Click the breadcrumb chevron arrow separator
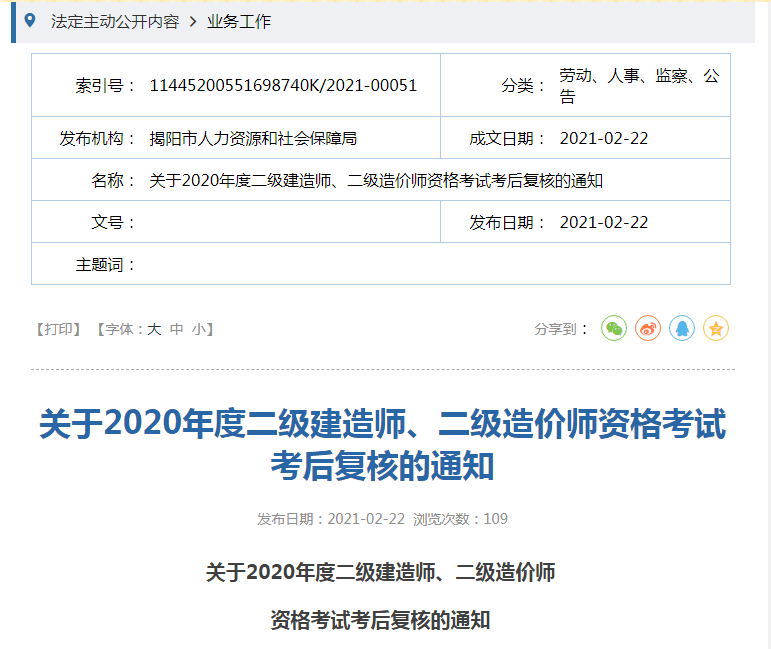The image size is (771, 649). click(x=193, y=21)
